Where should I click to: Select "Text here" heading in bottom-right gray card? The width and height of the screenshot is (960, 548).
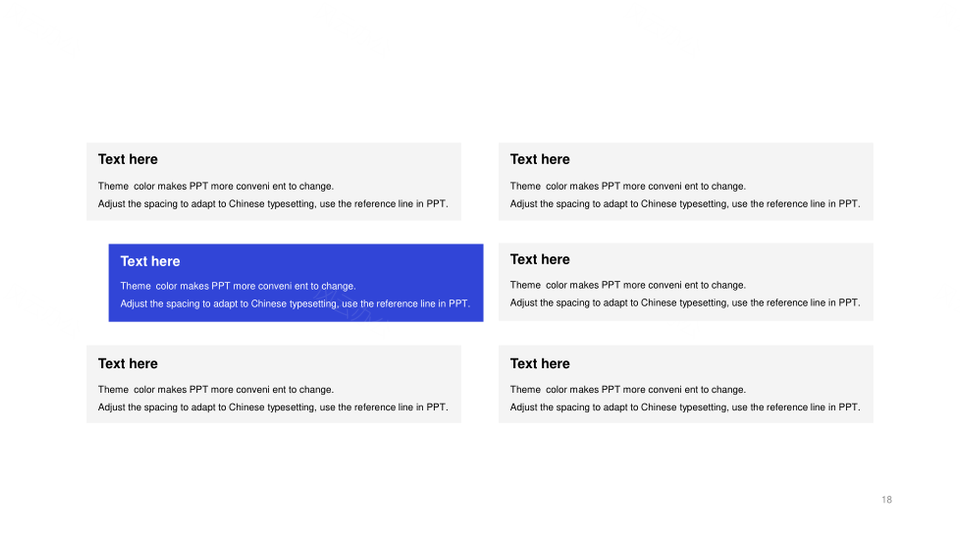[x=540, y=363]
